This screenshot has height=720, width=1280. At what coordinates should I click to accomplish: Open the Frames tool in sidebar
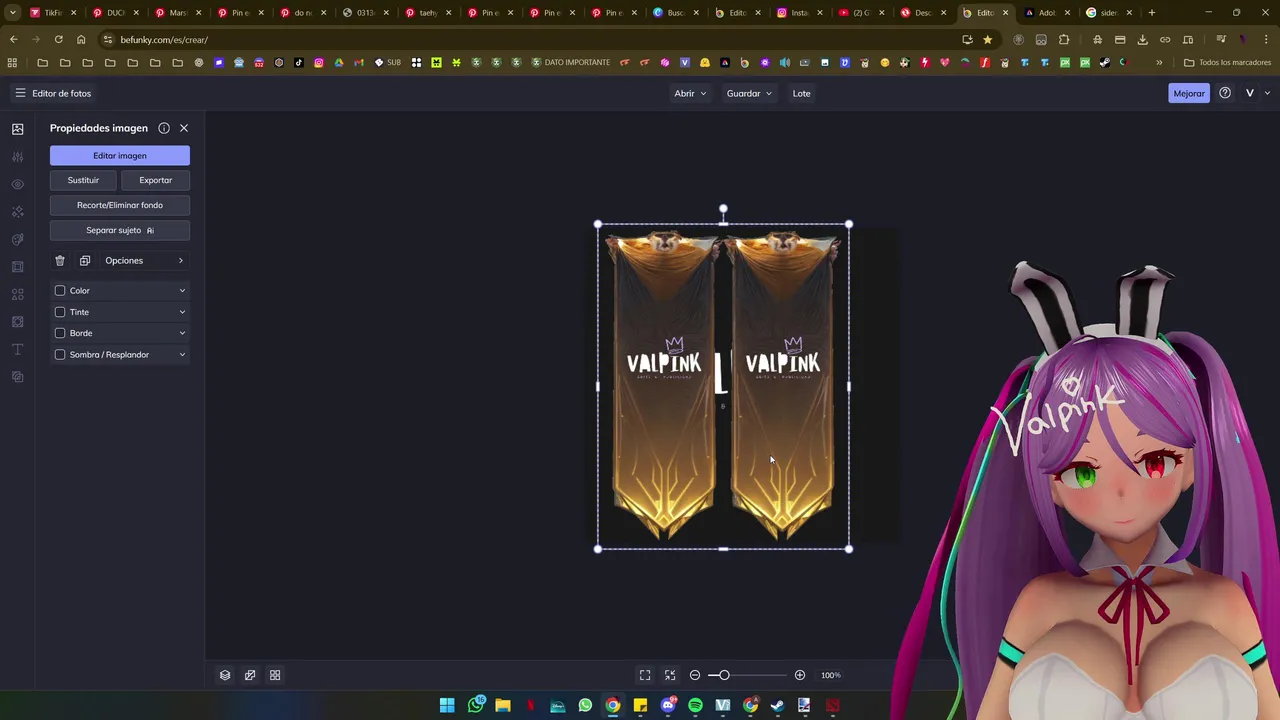point(17,267)
